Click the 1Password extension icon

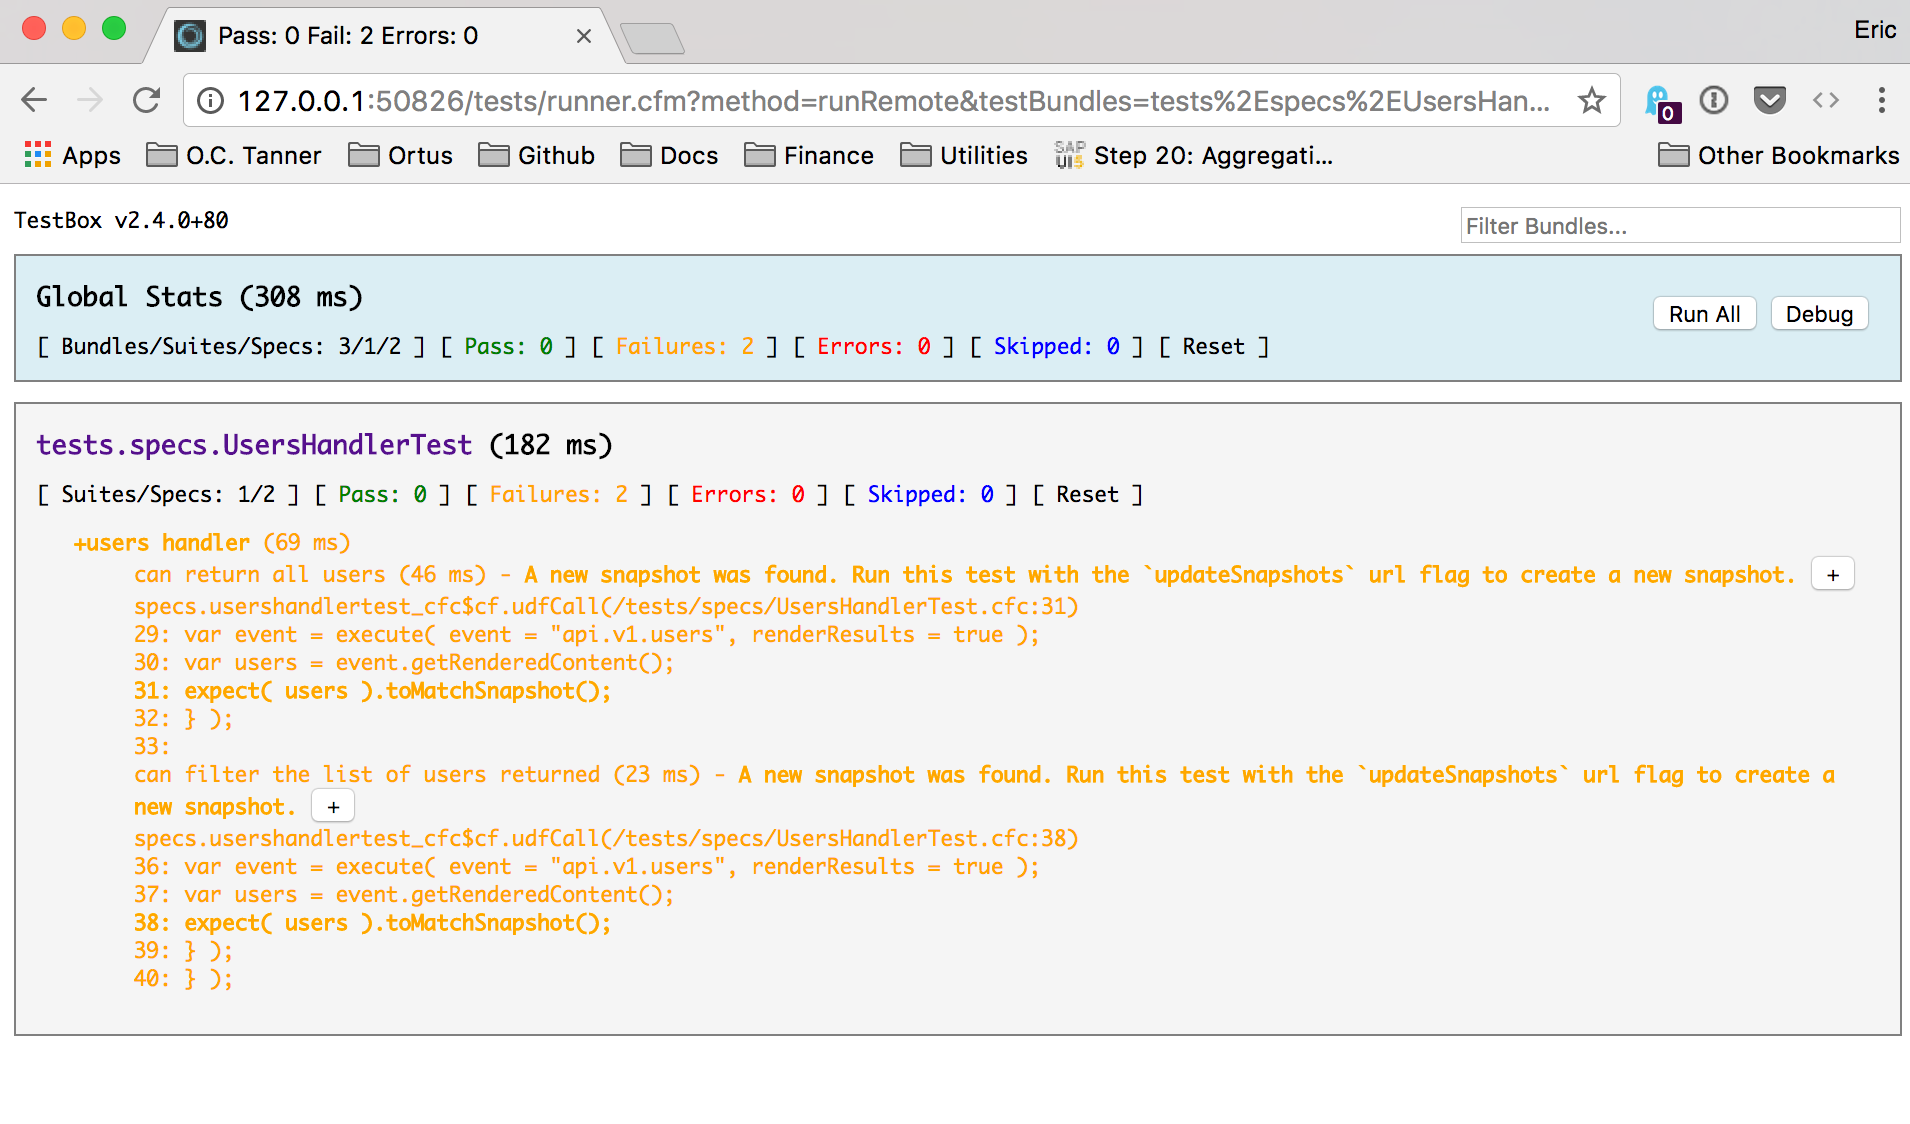coord(1714,100)
